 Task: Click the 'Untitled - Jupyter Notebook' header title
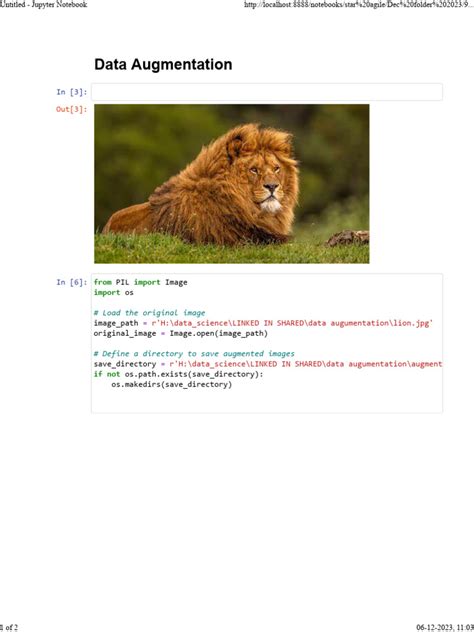[44, 5]
